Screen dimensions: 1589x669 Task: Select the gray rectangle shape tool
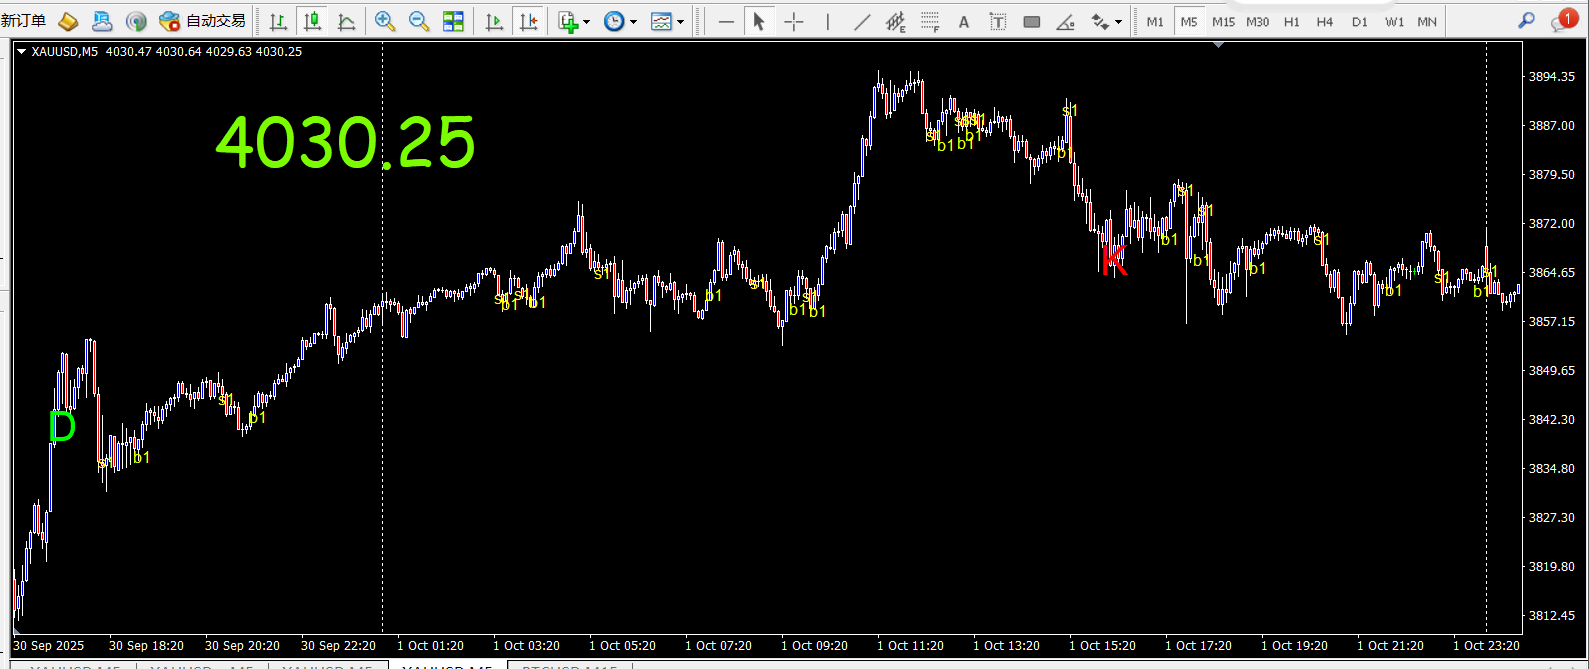tap(1032, 21)
